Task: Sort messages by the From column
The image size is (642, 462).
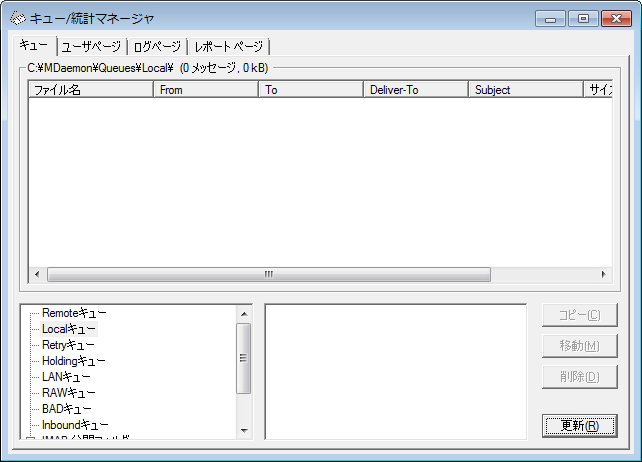Action: click(206, 90)
